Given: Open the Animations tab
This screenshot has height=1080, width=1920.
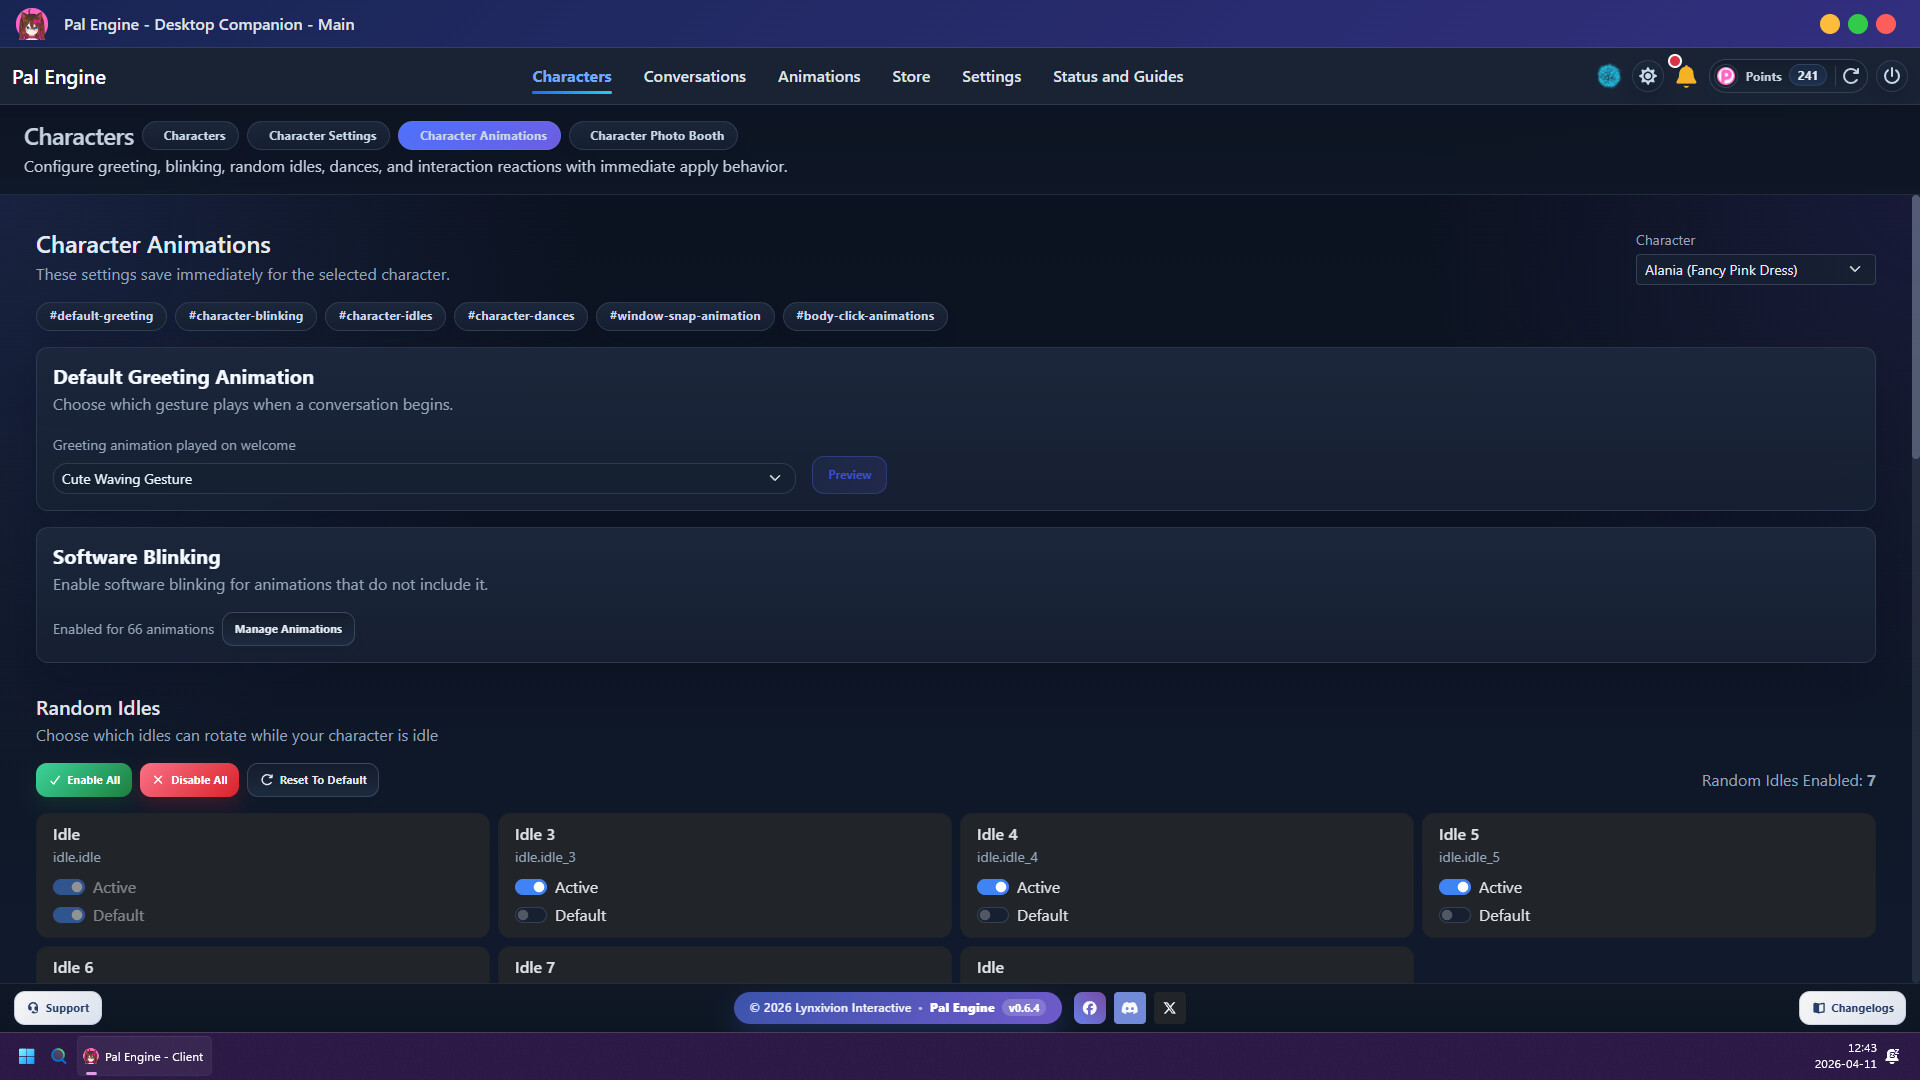Looking at the screenshot, I should (x=819, y=76).
